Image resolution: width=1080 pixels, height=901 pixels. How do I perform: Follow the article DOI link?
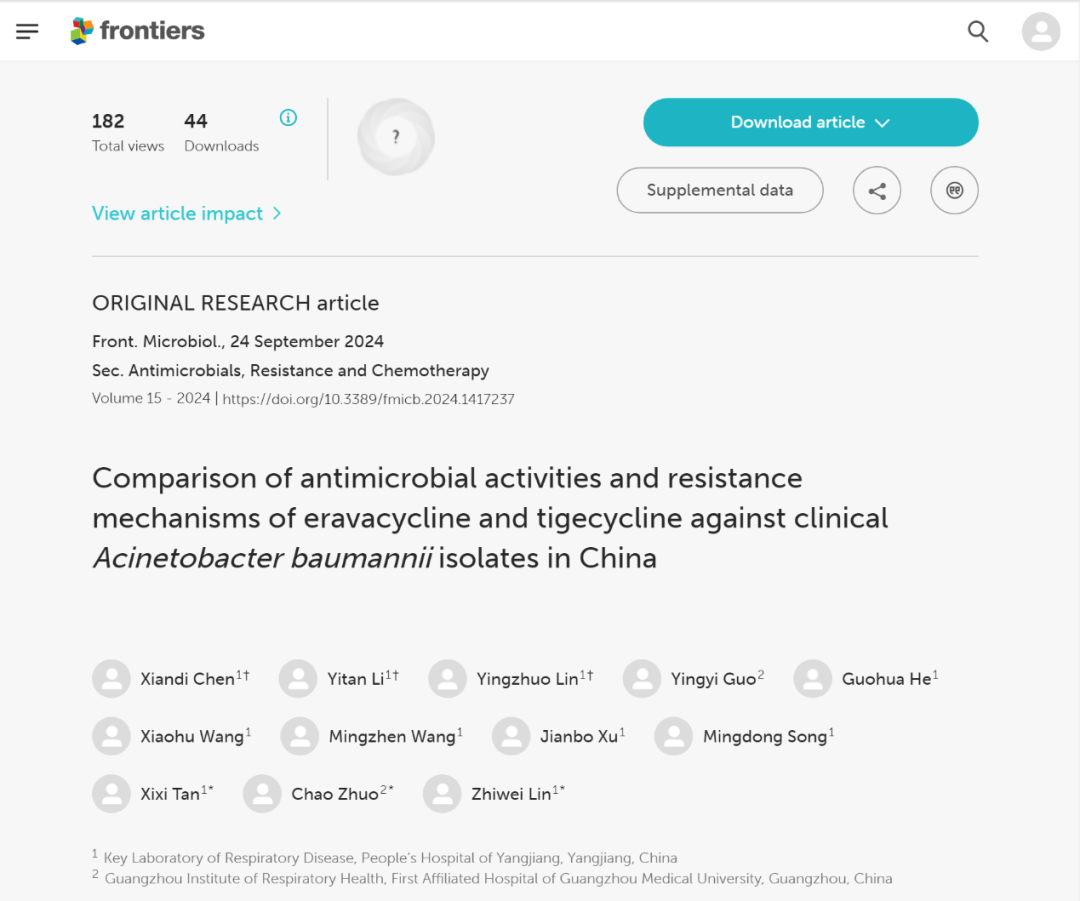point(368,399)
